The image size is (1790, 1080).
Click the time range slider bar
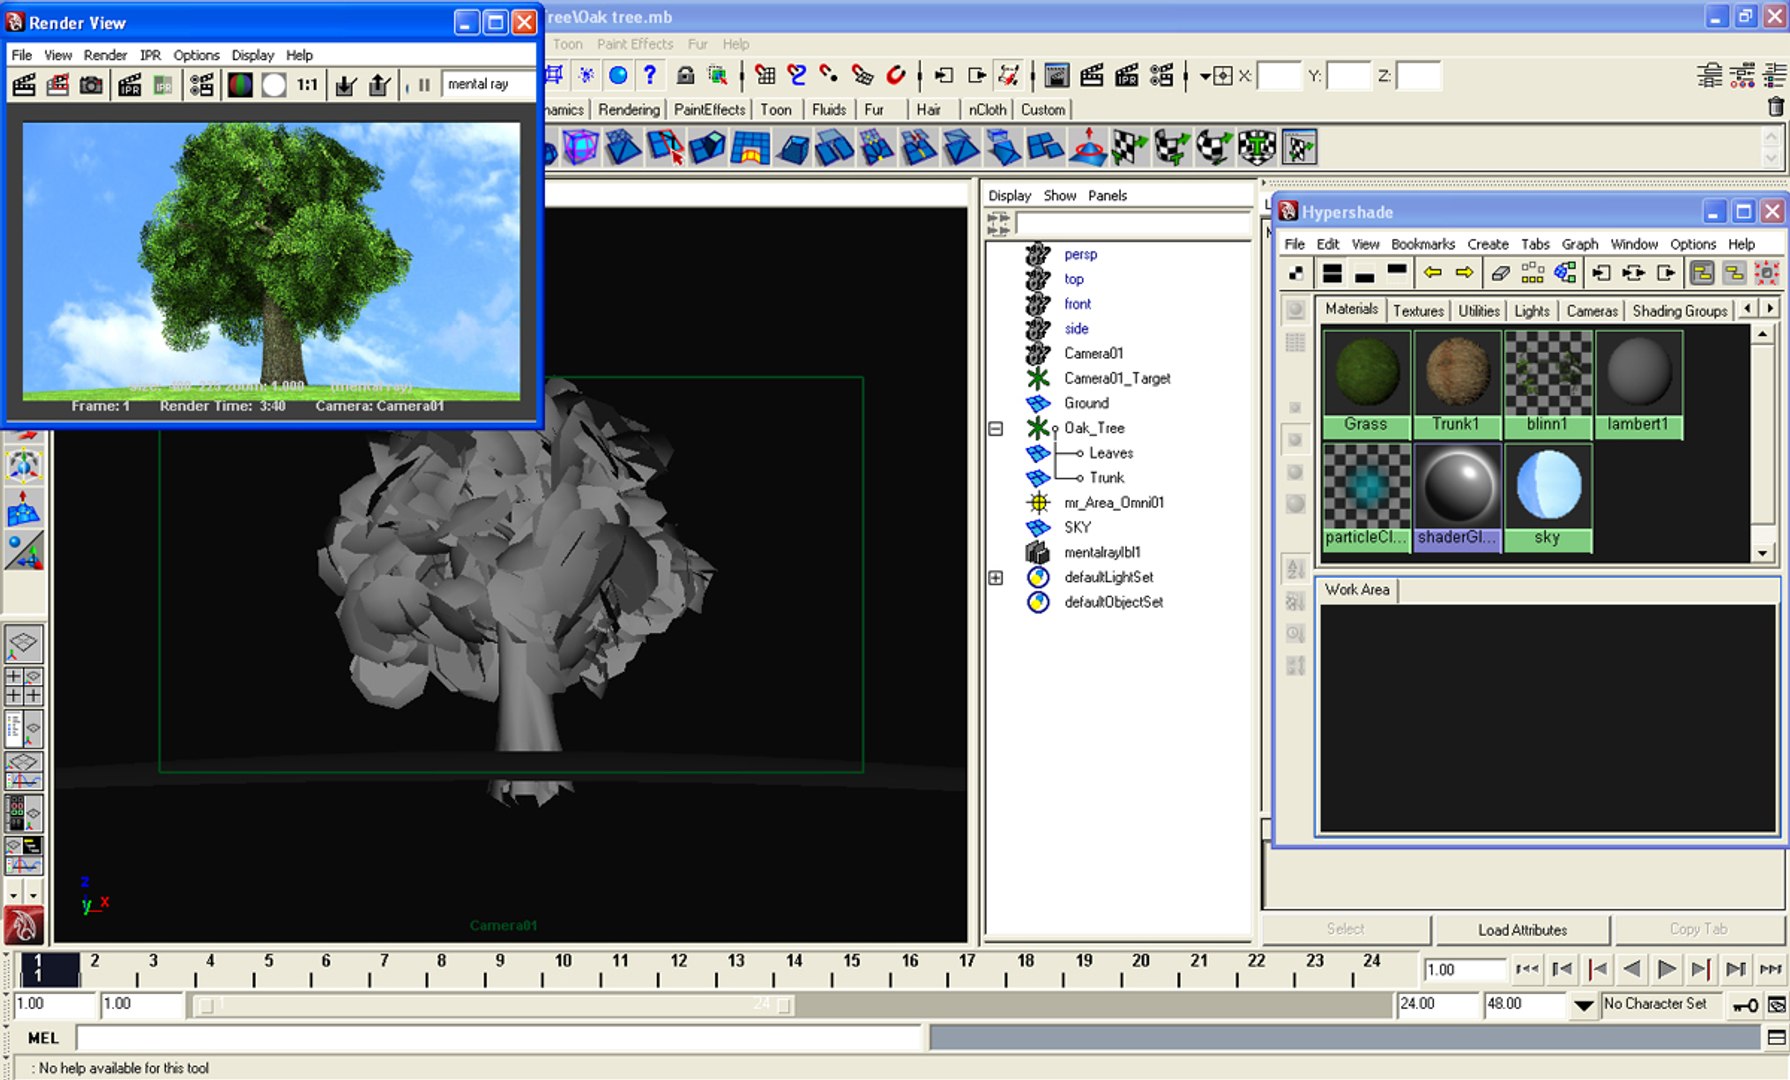pyautogui.click(x=495, y=1005)
